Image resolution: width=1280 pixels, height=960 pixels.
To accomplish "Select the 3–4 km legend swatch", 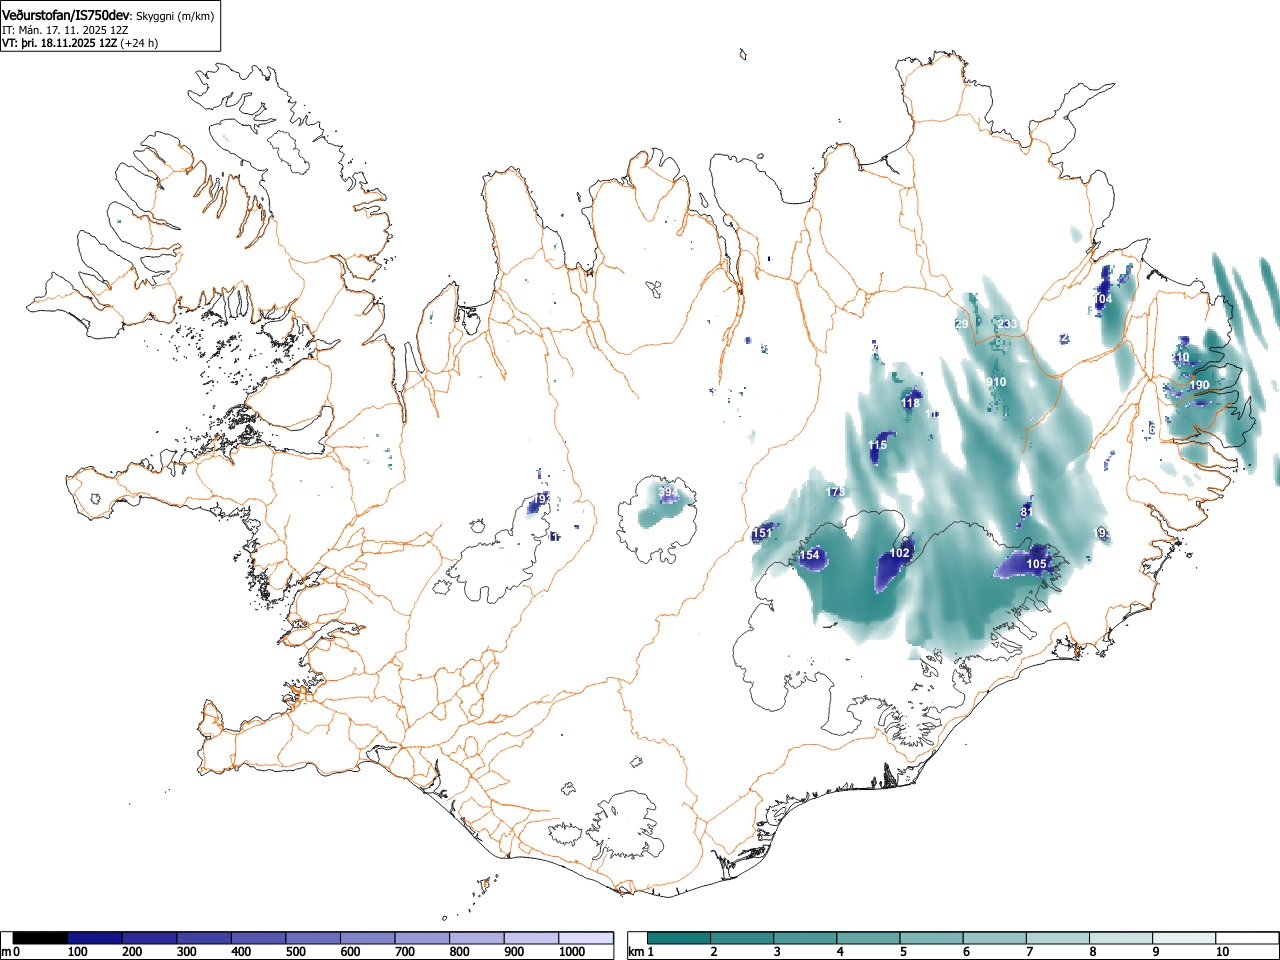I will 806,938.
